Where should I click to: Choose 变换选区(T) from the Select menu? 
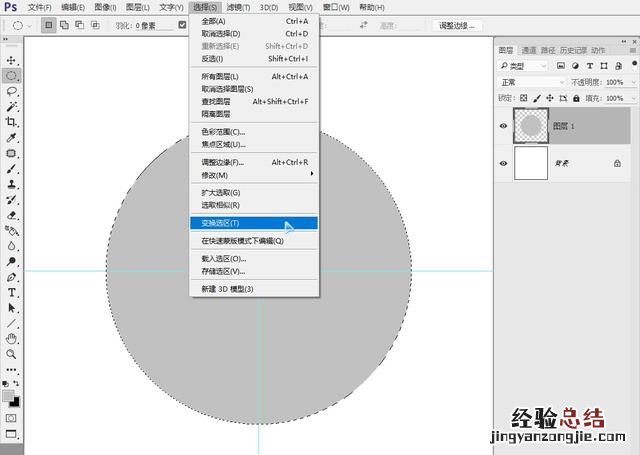pyautogui.click(x=253, y=223)
